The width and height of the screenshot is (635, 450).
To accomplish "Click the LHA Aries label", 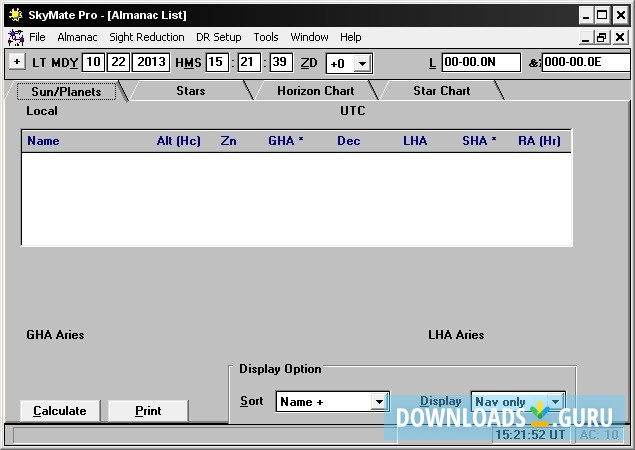I will pyautogui.click(x=456, y=335).
